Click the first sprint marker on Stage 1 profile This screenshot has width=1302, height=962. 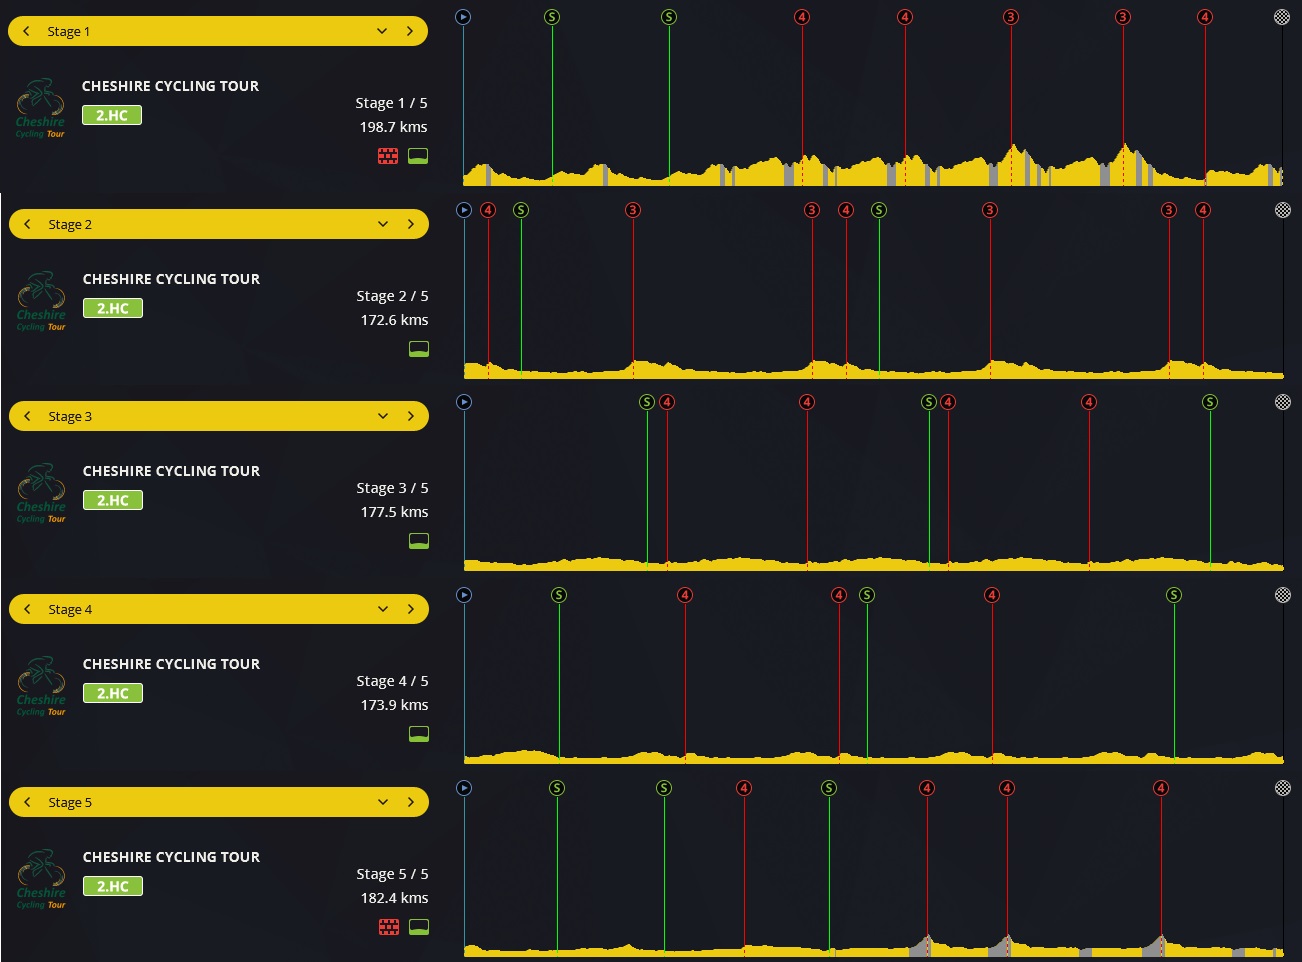click(552, 17)
